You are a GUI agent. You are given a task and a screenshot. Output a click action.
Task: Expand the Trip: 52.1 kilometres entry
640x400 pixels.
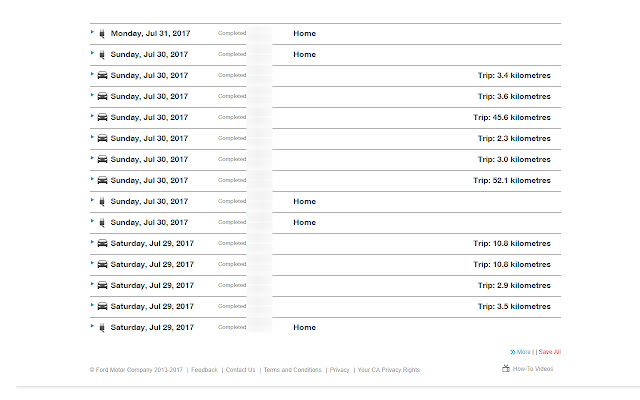point(92,179)
